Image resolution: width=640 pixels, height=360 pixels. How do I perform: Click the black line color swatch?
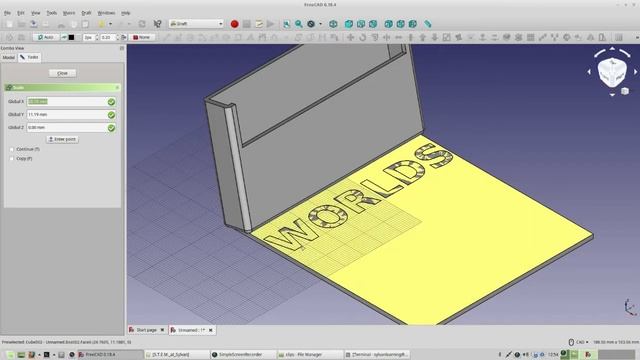(71, 37)
